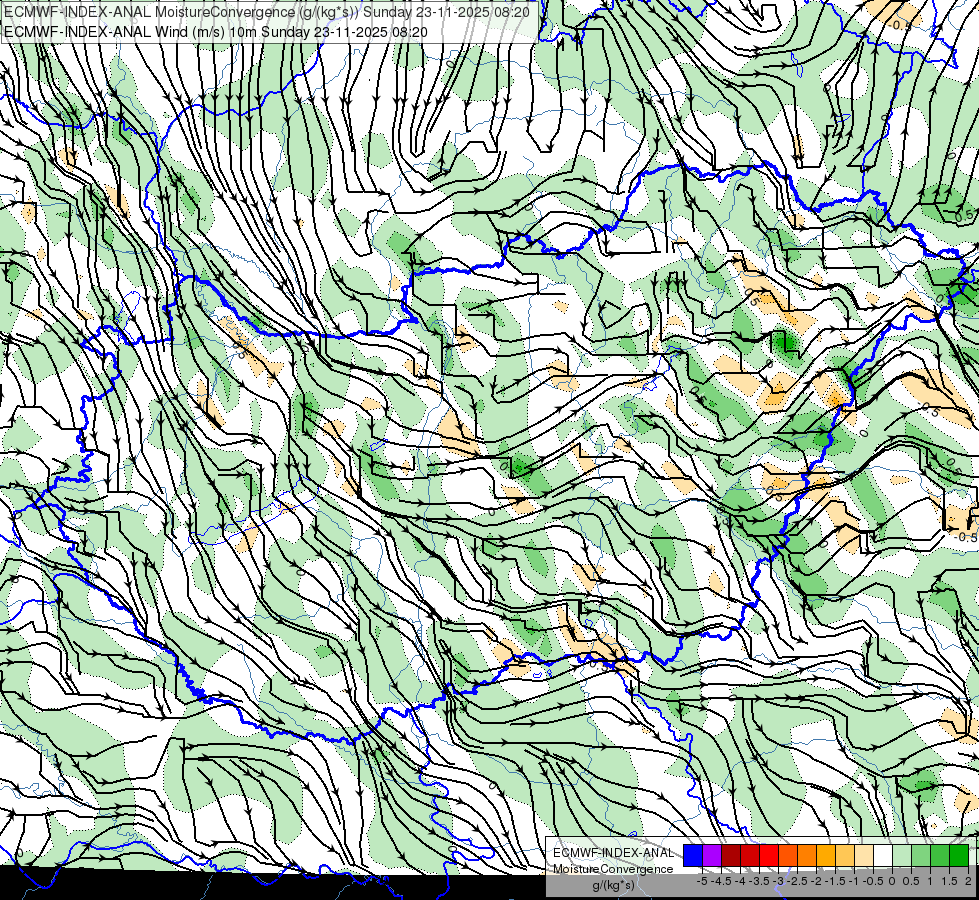Click the 'Wind (m/s) 10m' title line

tap(216, 31)
